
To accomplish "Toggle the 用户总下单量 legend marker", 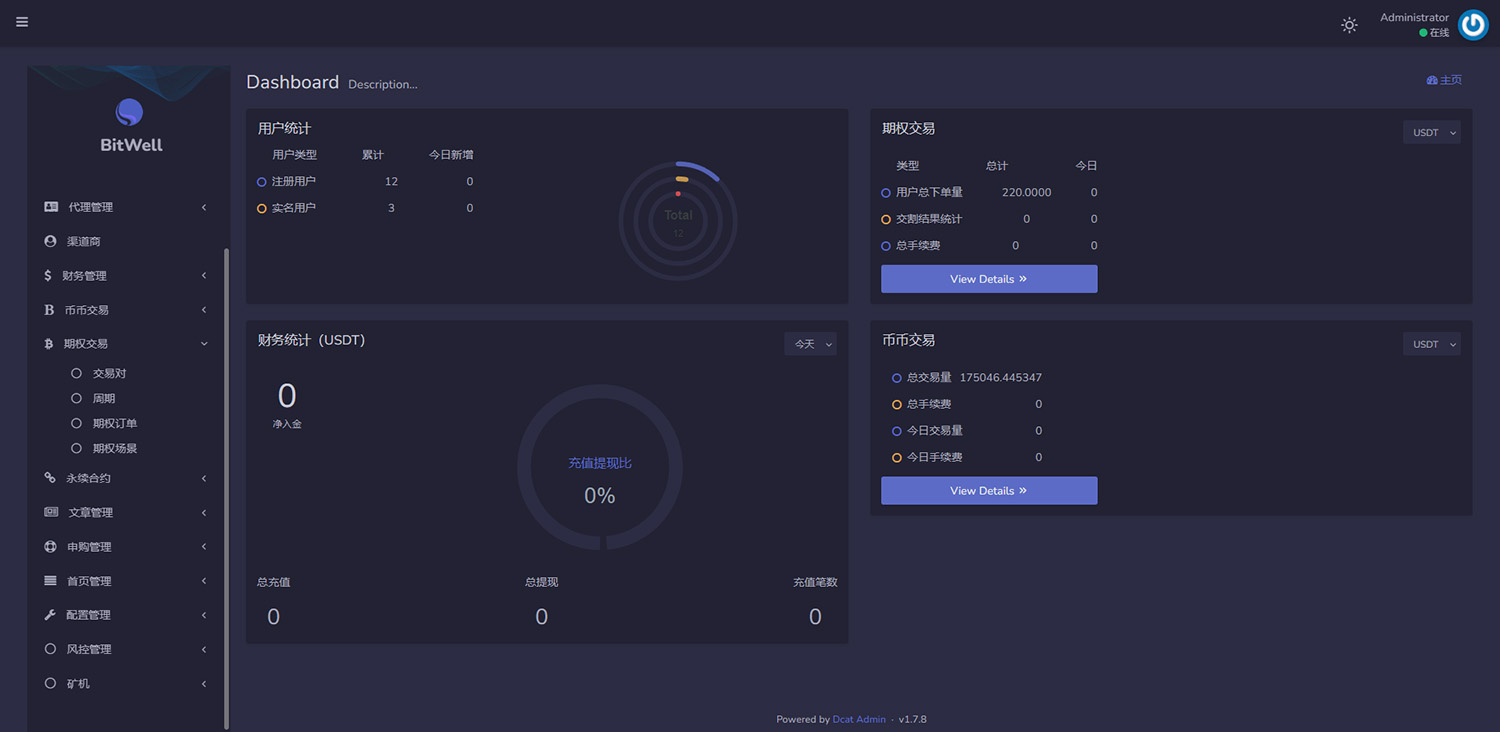I will [x=886, y=193].
